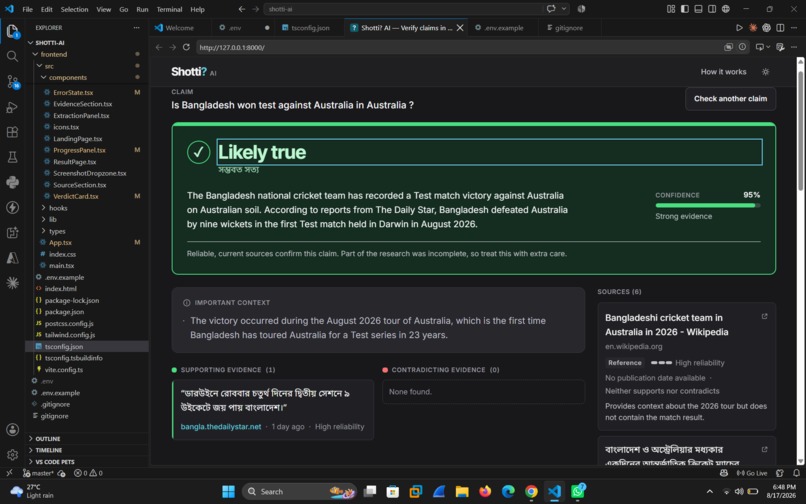Screen dimensions: 806x504
Task: Expand the VS CODE PETS section
Action: click(x=86, y=462)
